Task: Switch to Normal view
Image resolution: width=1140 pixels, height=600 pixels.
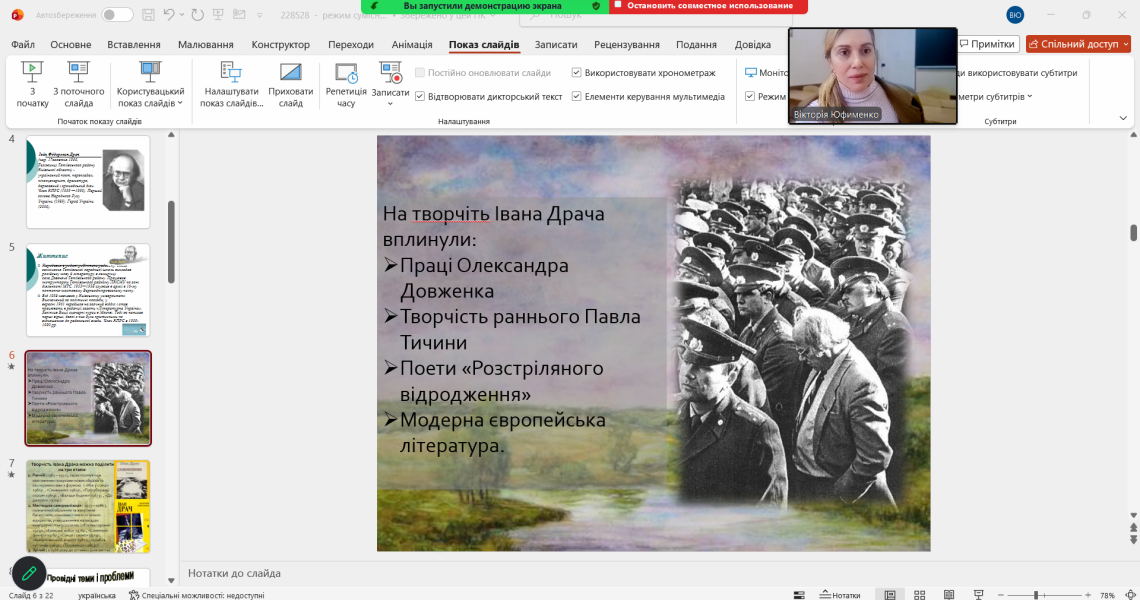Action: [890, 595]
